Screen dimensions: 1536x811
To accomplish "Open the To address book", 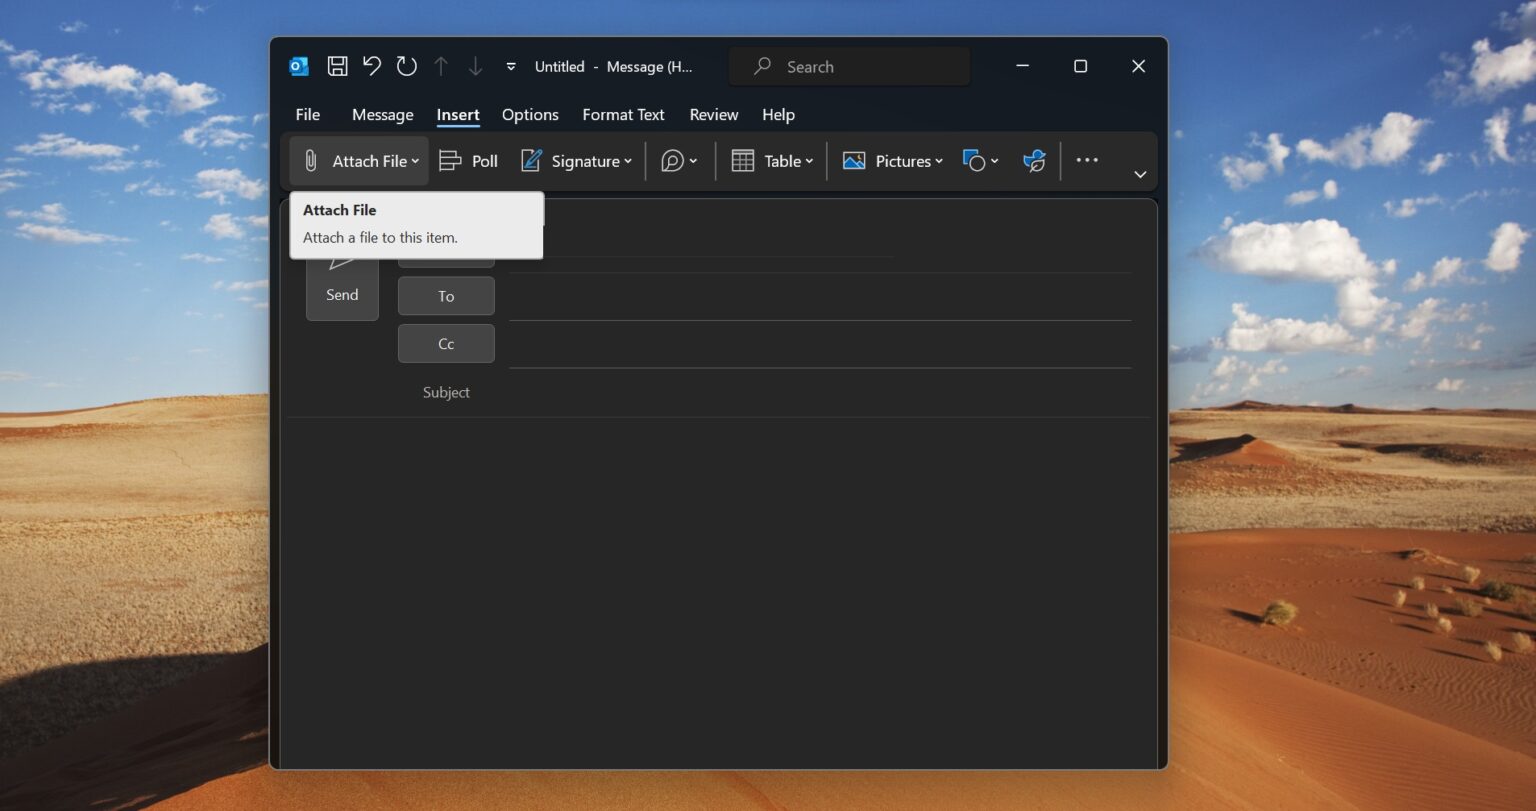I will coord(446,295).
